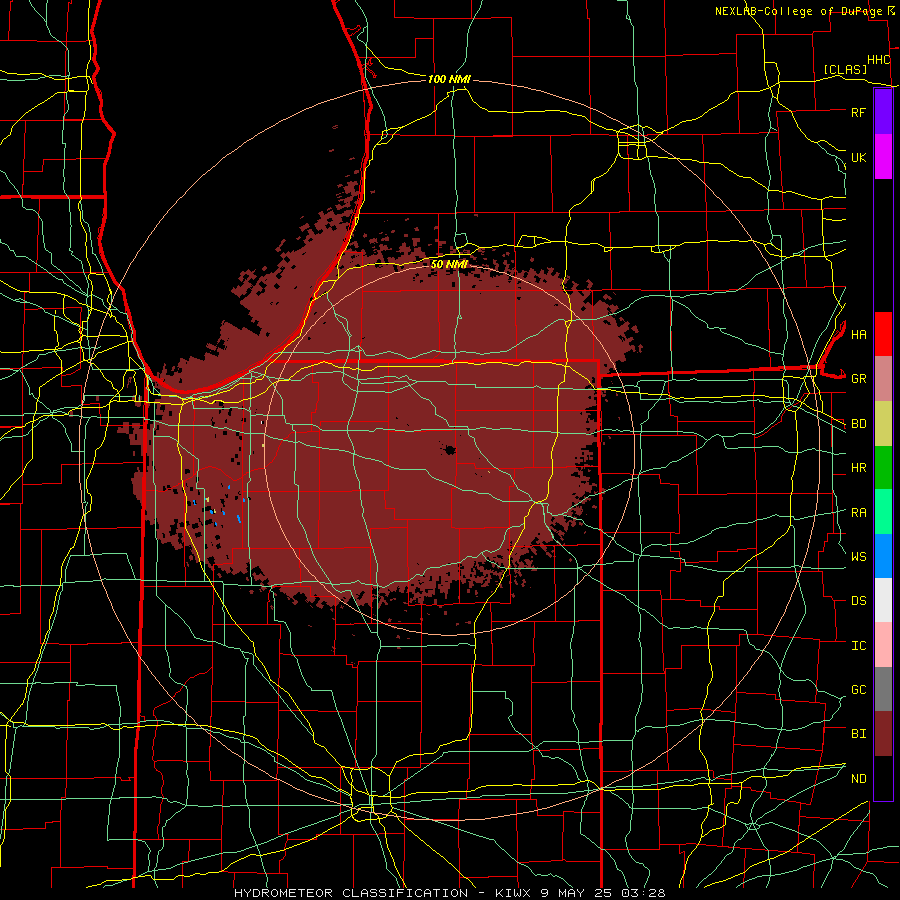The height and width of the screenshot is (900, 900).
Task: Click the BI legend label
Action: point(858,734)
